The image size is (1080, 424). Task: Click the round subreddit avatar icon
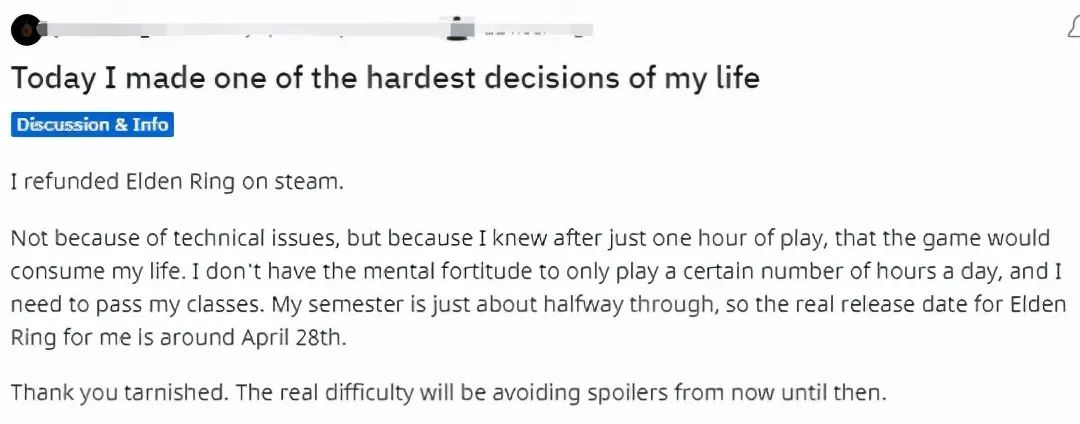(x=27, y=32)
